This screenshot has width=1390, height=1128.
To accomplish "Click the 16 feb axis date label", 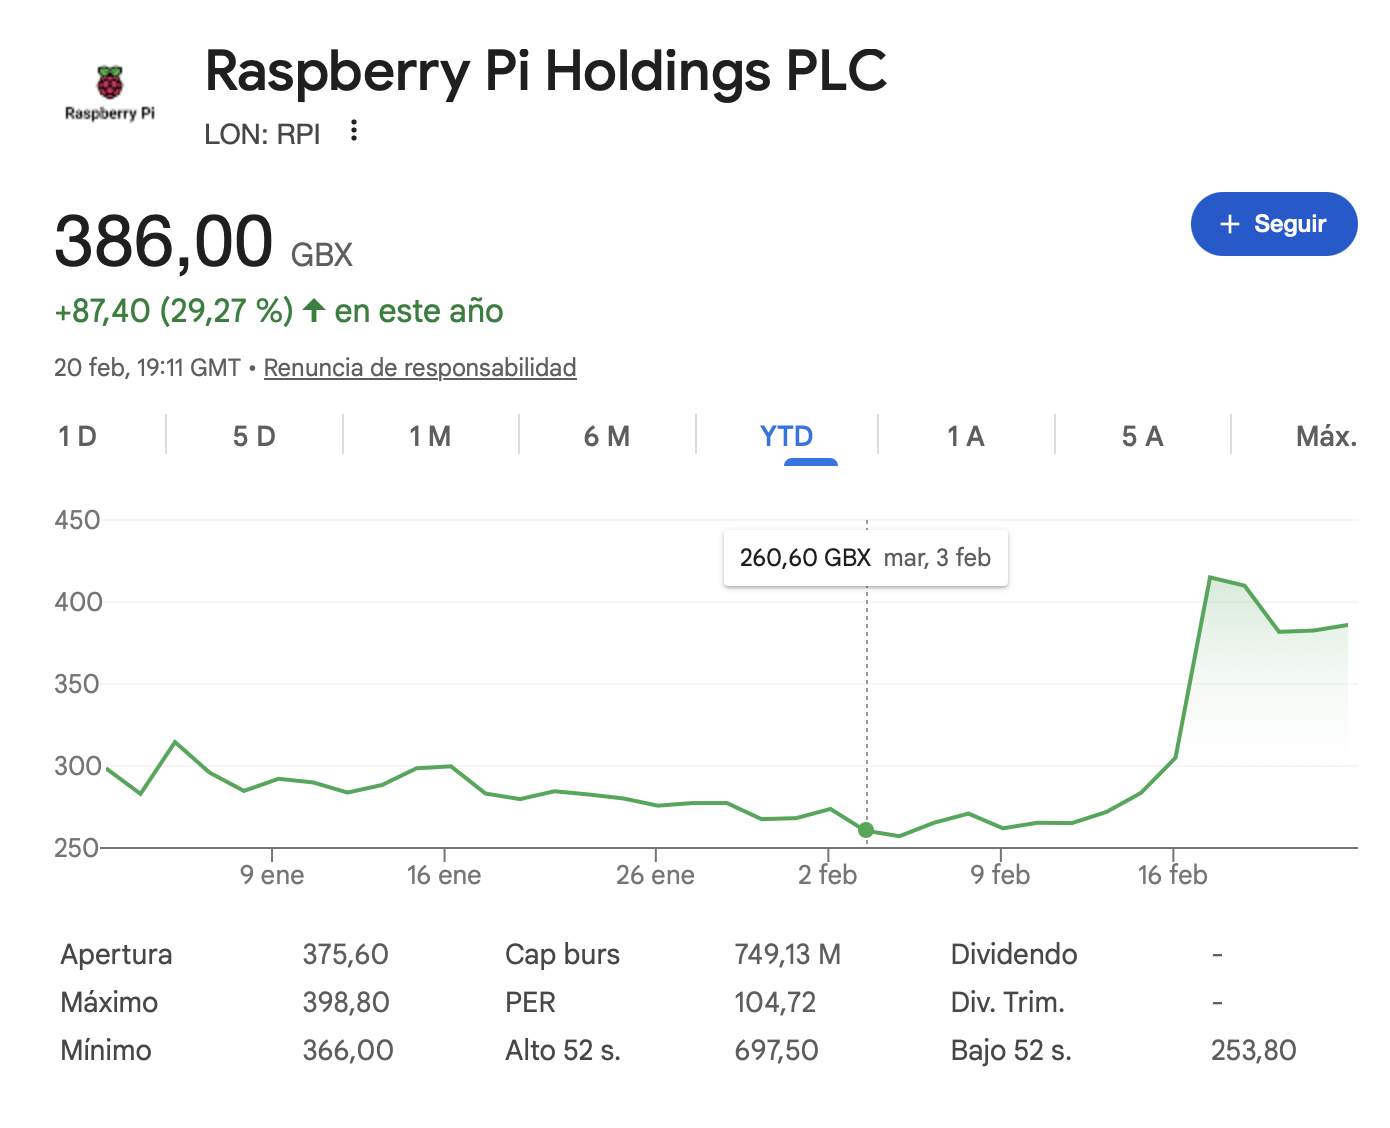I will click(x=1172, y=875).
